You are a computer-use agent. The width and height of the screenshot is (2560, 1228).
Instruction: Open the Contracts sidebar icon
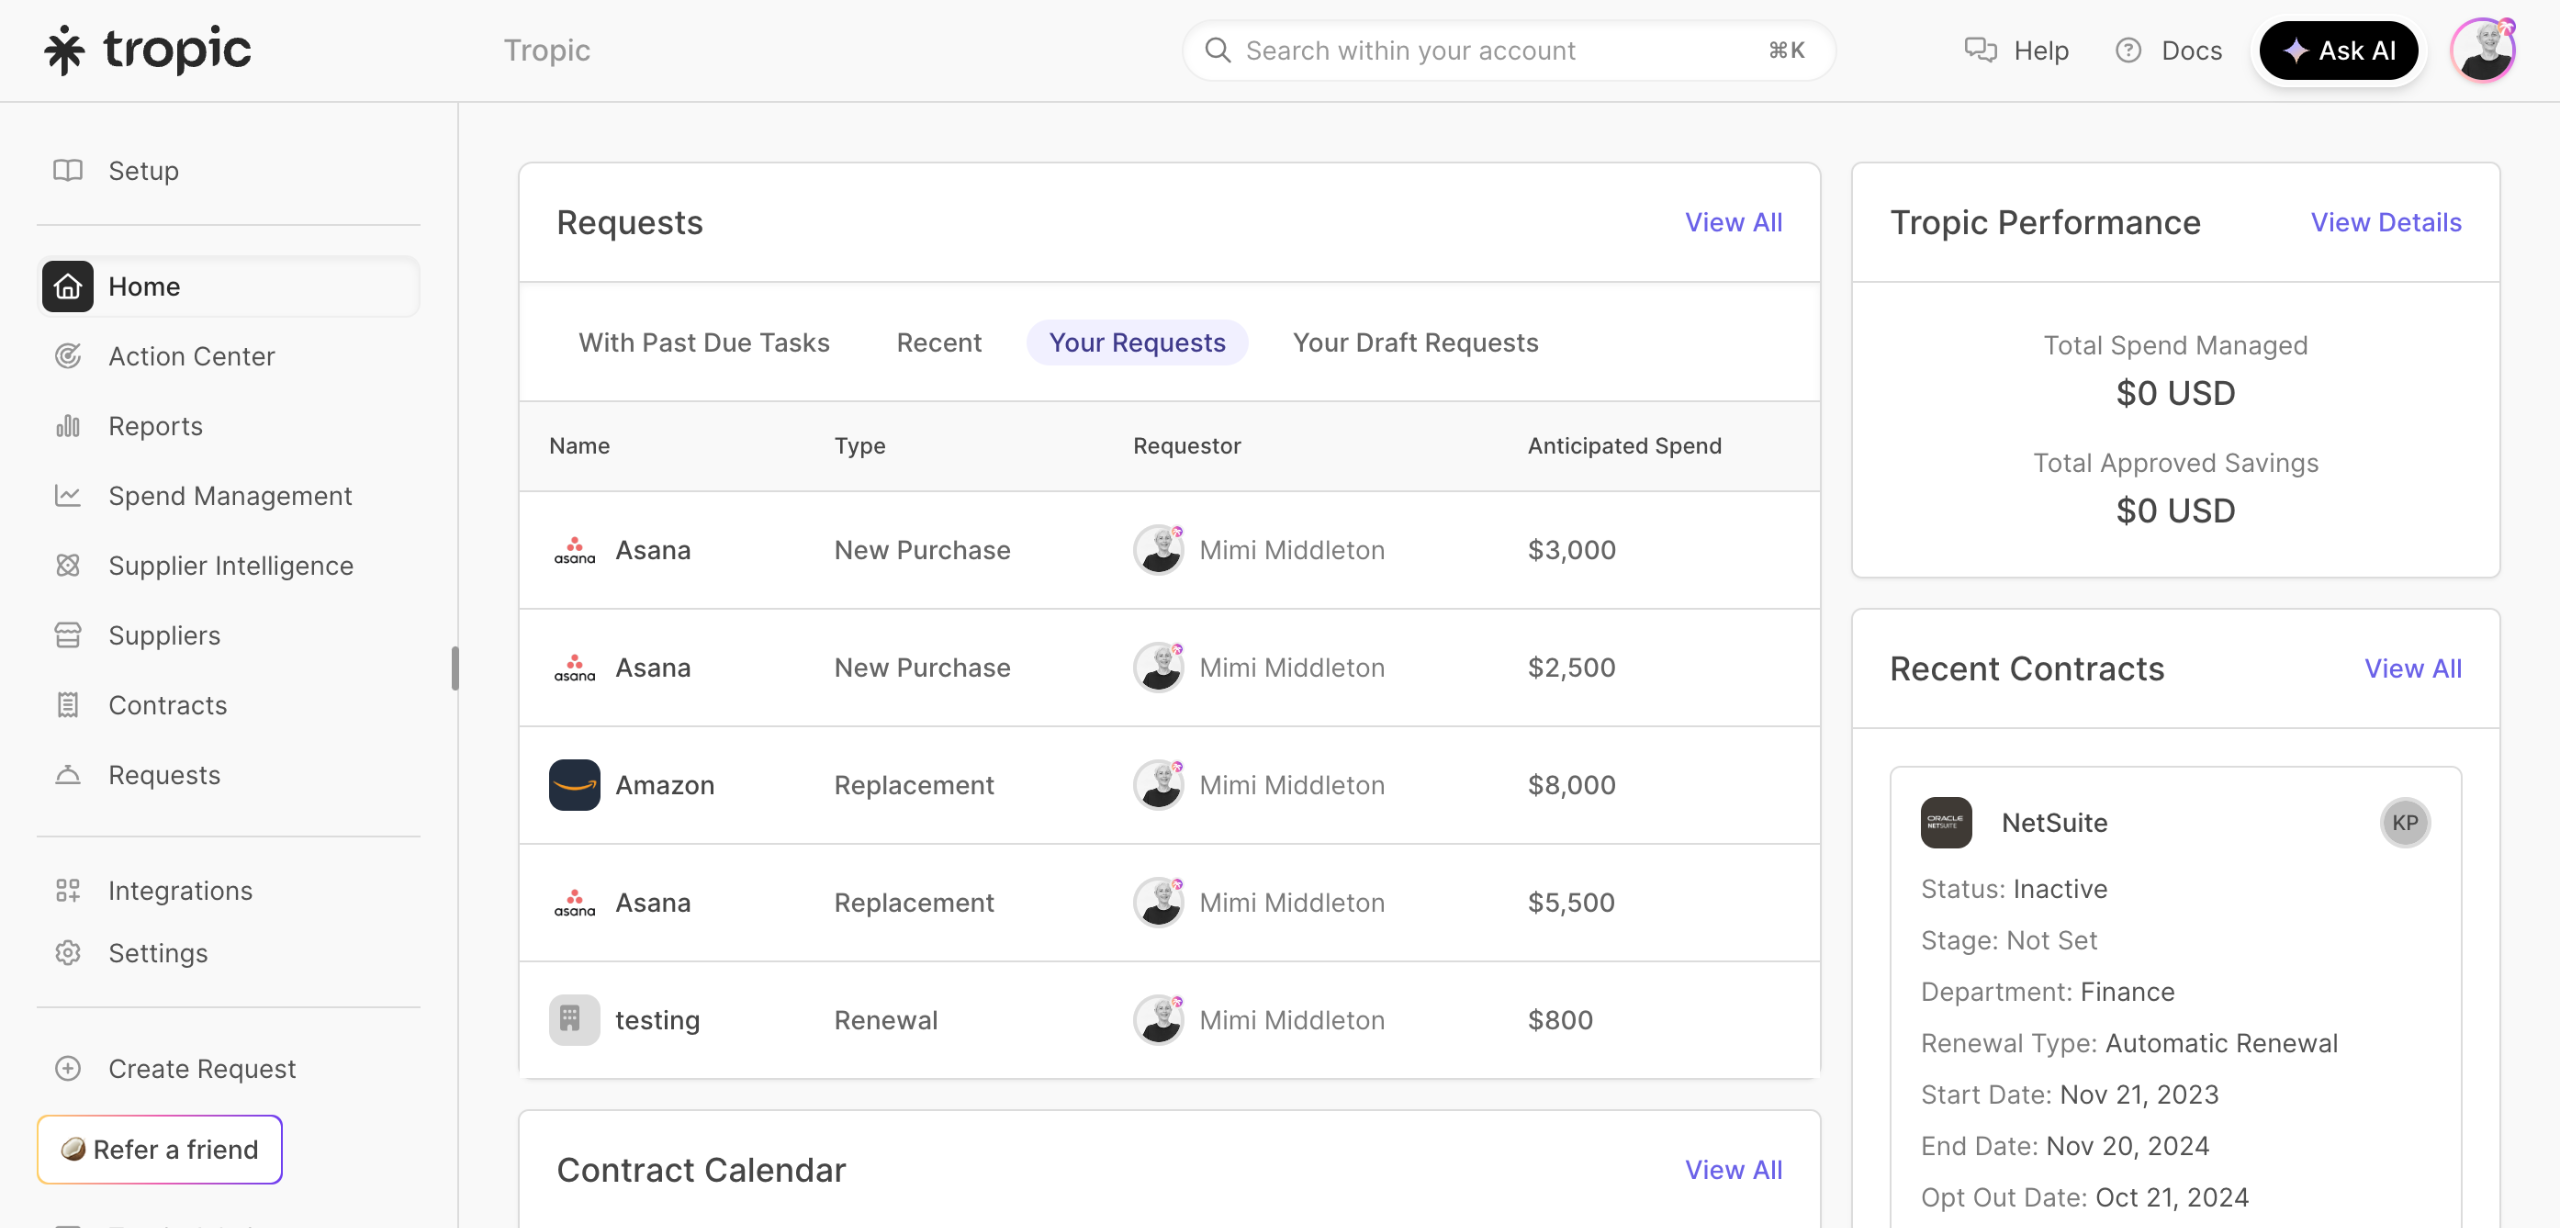click(67, 706)
